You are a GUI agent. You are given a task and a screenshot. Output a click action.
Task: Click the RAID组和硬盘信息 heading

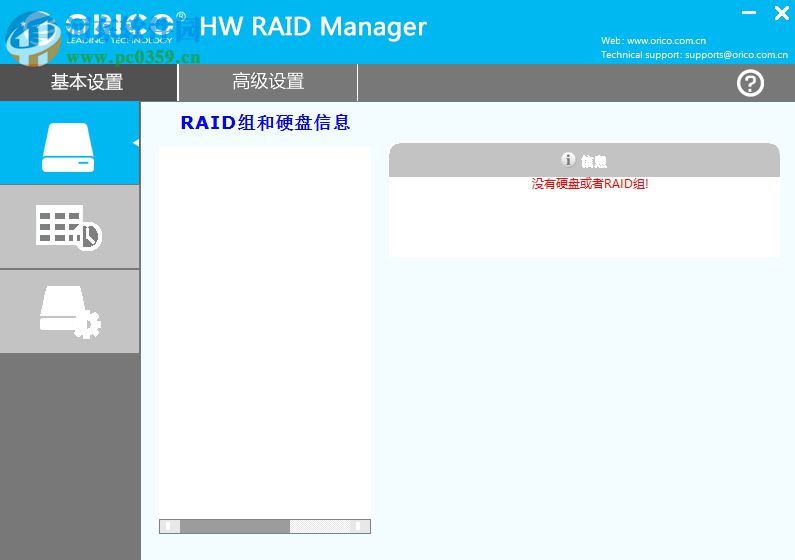pos(265,123)
